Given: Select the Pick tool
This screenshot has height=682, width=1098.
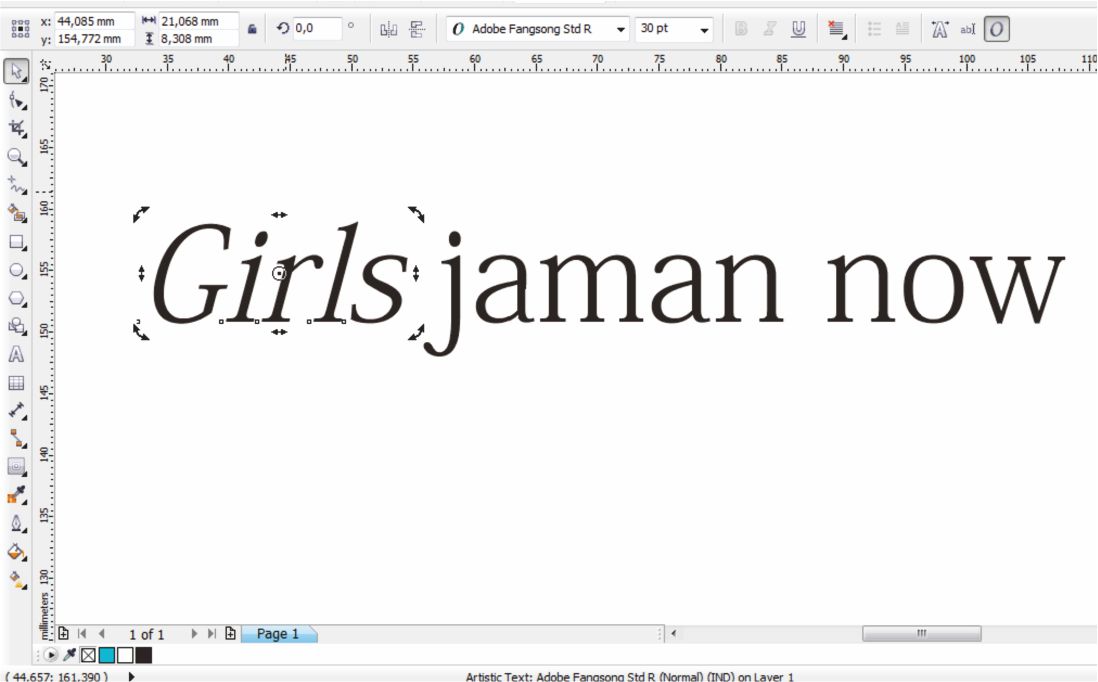Looking at the screenshot, I should click(x=14, y=71).
